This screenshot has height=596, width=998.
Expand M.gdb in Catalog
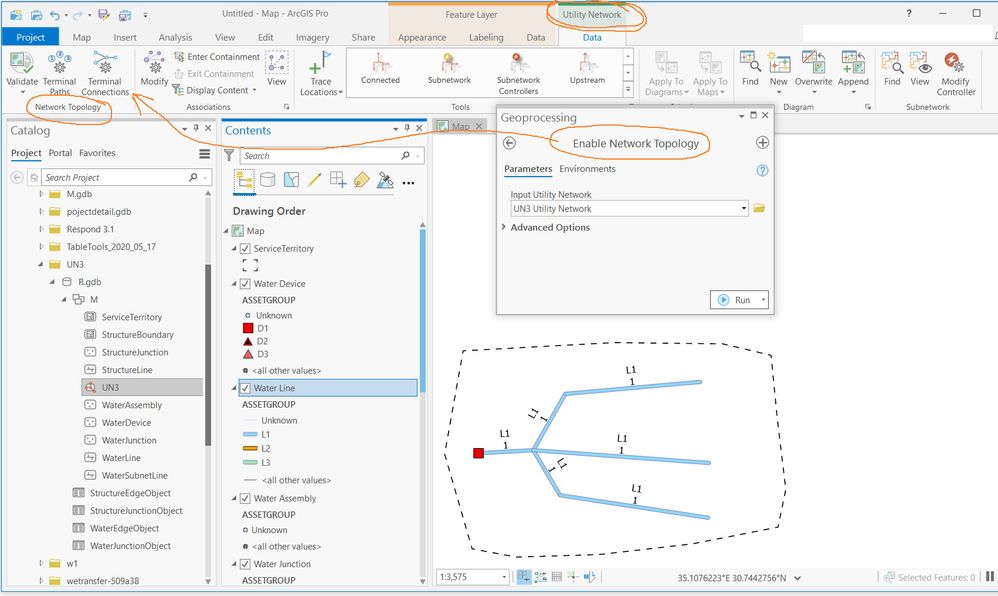(41, 194)
